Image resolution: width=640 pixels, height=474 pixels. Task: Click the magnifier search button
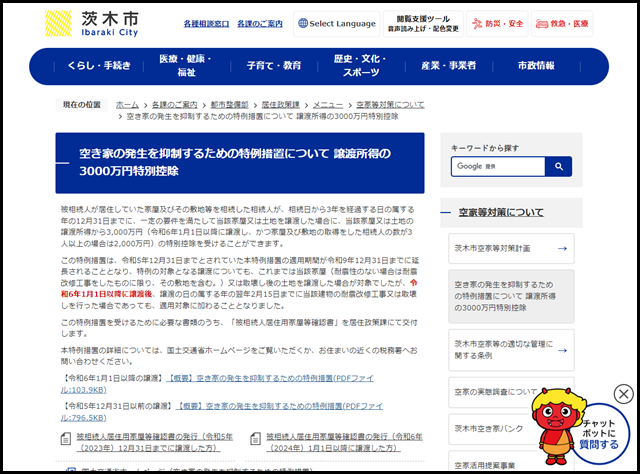coord(559,166)
